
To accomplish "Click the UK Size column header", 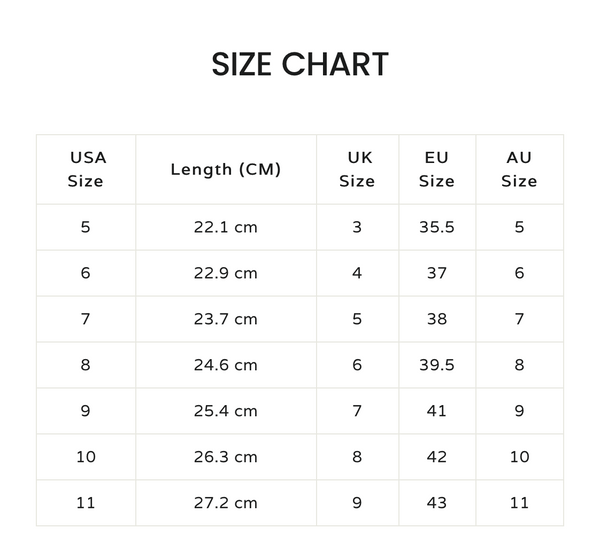I will click(357, 169).
